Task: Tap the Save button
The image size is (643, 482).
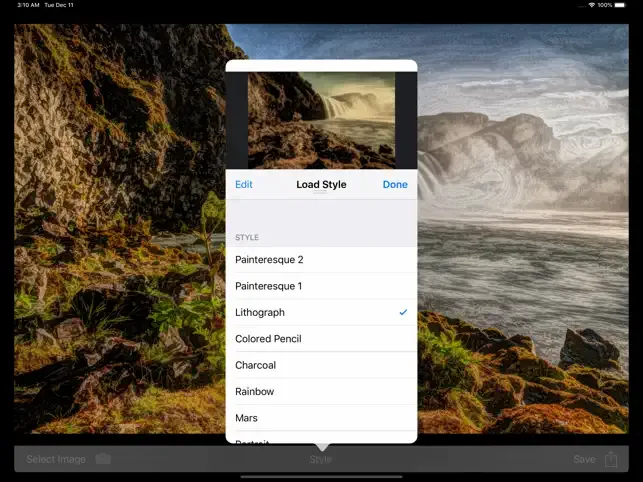Action: pos(584,459)
